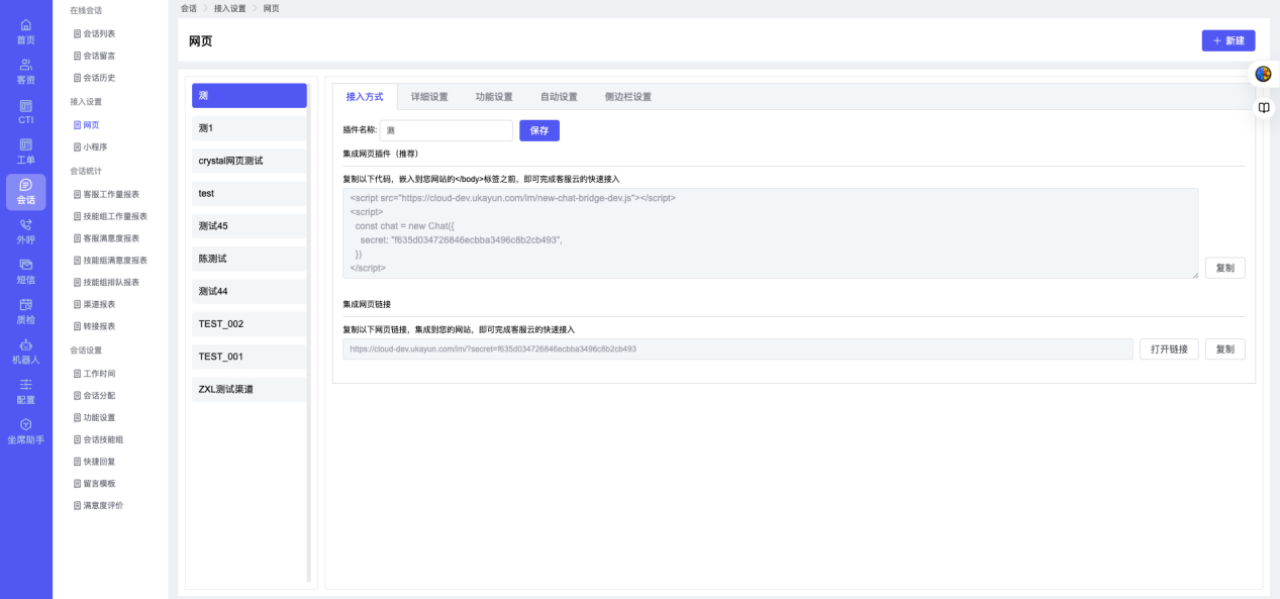Select the 测 channel in the list
Image resolution: width=1280 pixels, height=599 pixels.
(249, 96)
